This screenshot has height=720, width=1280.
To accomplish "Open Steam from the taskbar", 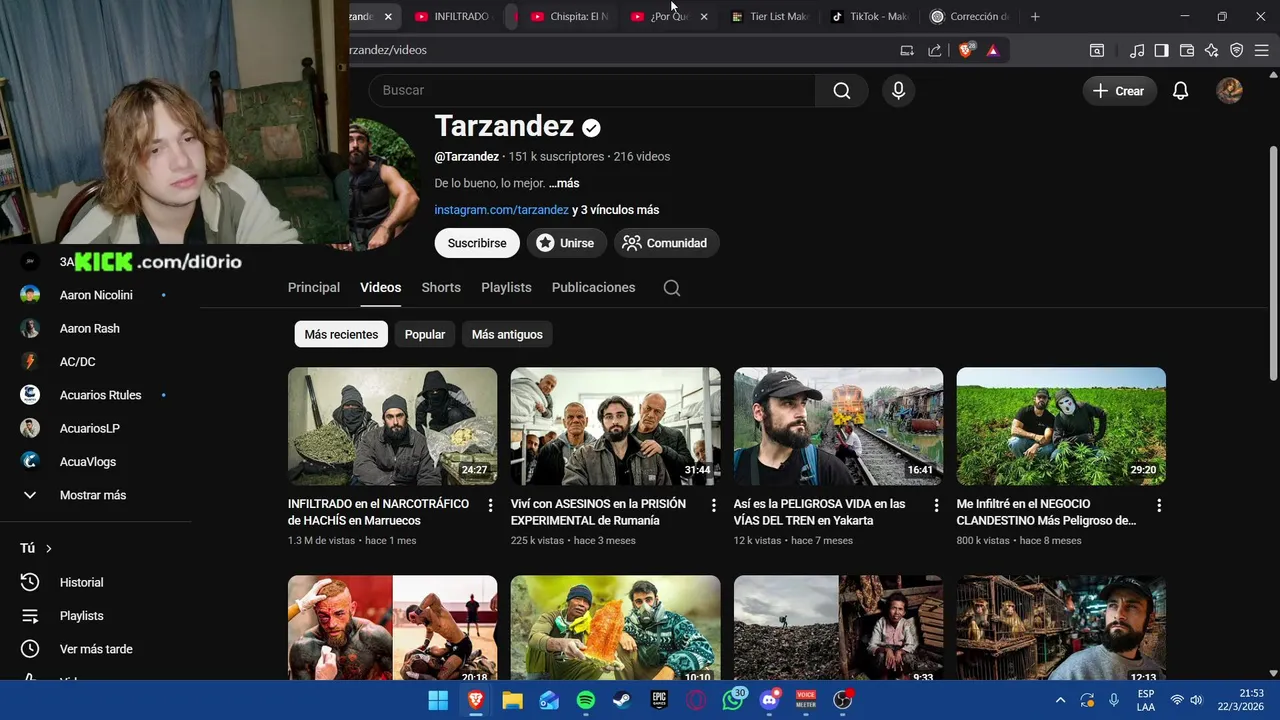I will click(x=622, y=700).
